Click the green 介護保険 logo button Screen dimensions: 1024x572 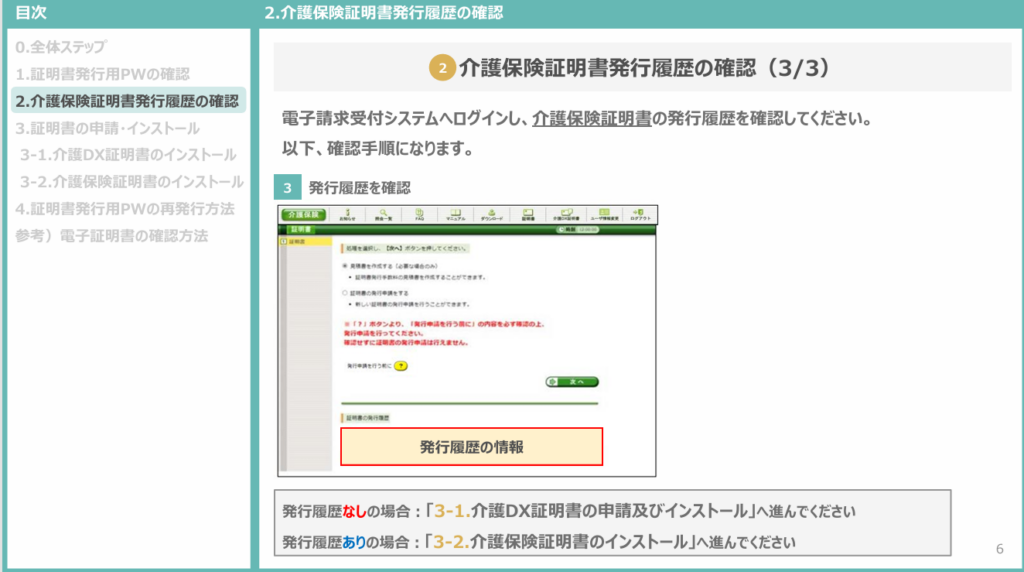303,215
